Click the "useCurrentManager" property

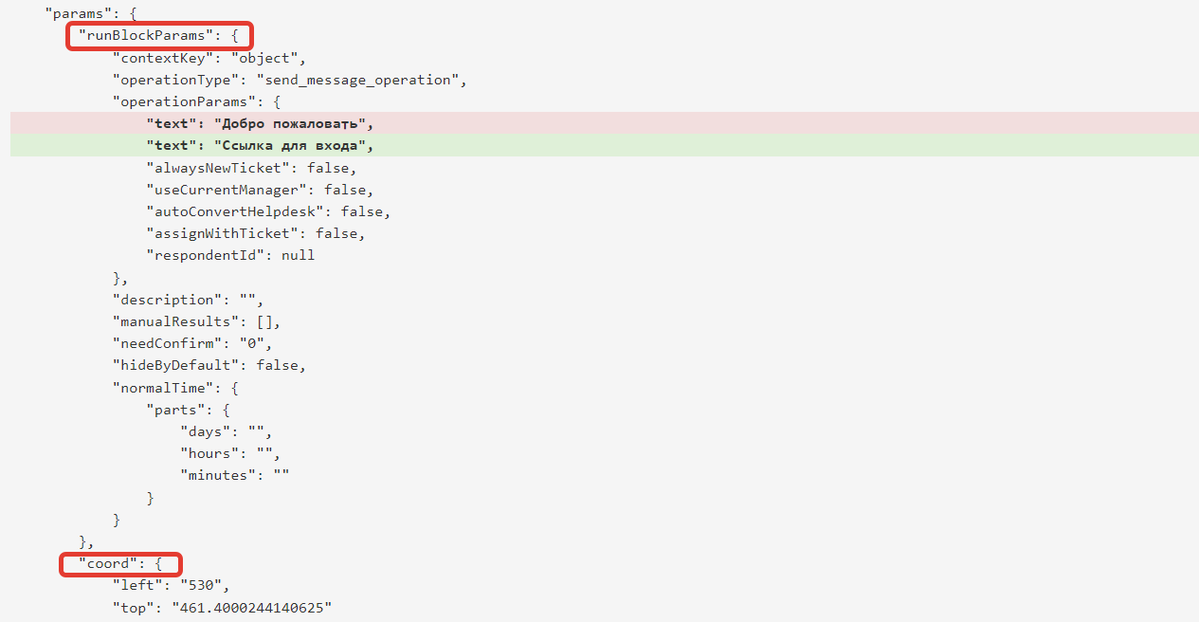pyautogui.click(x=260, y=190)
